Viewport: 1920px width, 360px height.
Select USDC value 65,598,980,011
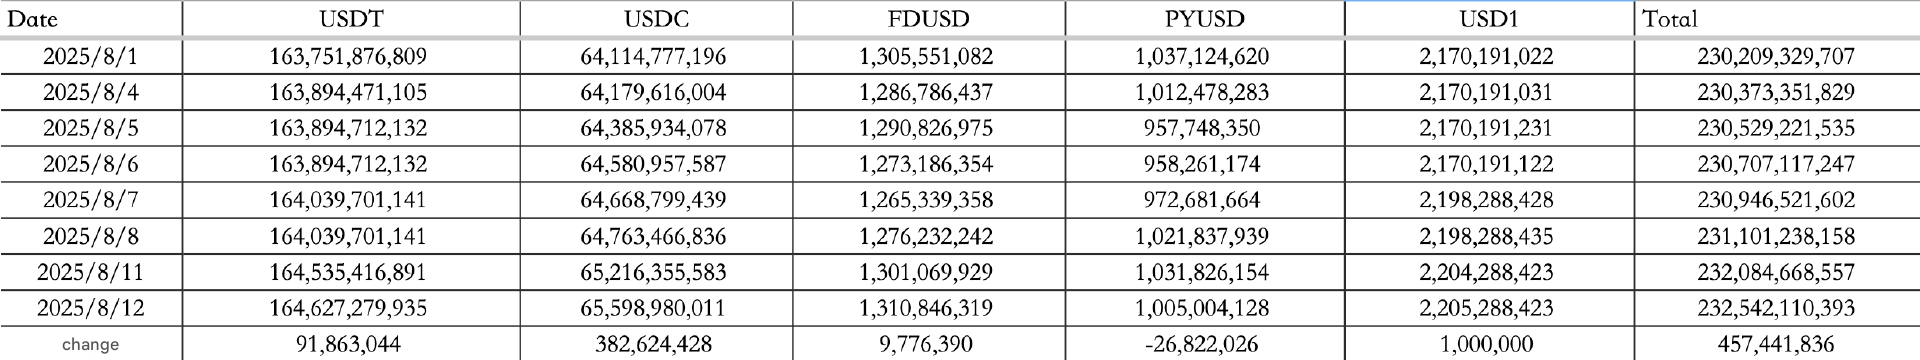pyautogui.click(x=656, y=308)
